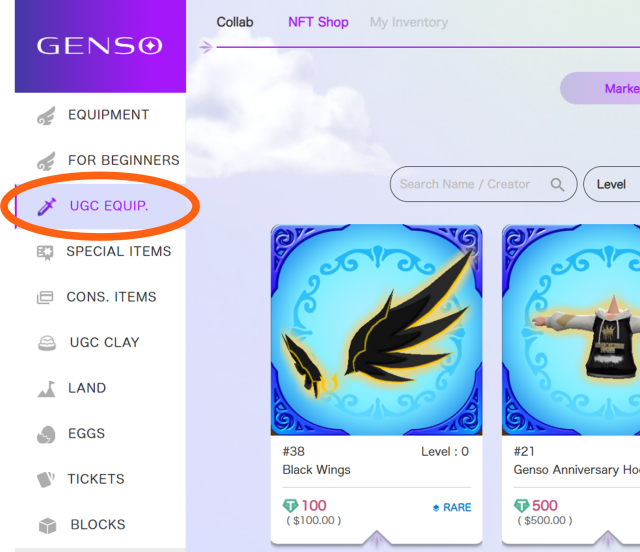Click the LAND mountain flag icon
Viewport: 640px width, 552px height.
47,389
